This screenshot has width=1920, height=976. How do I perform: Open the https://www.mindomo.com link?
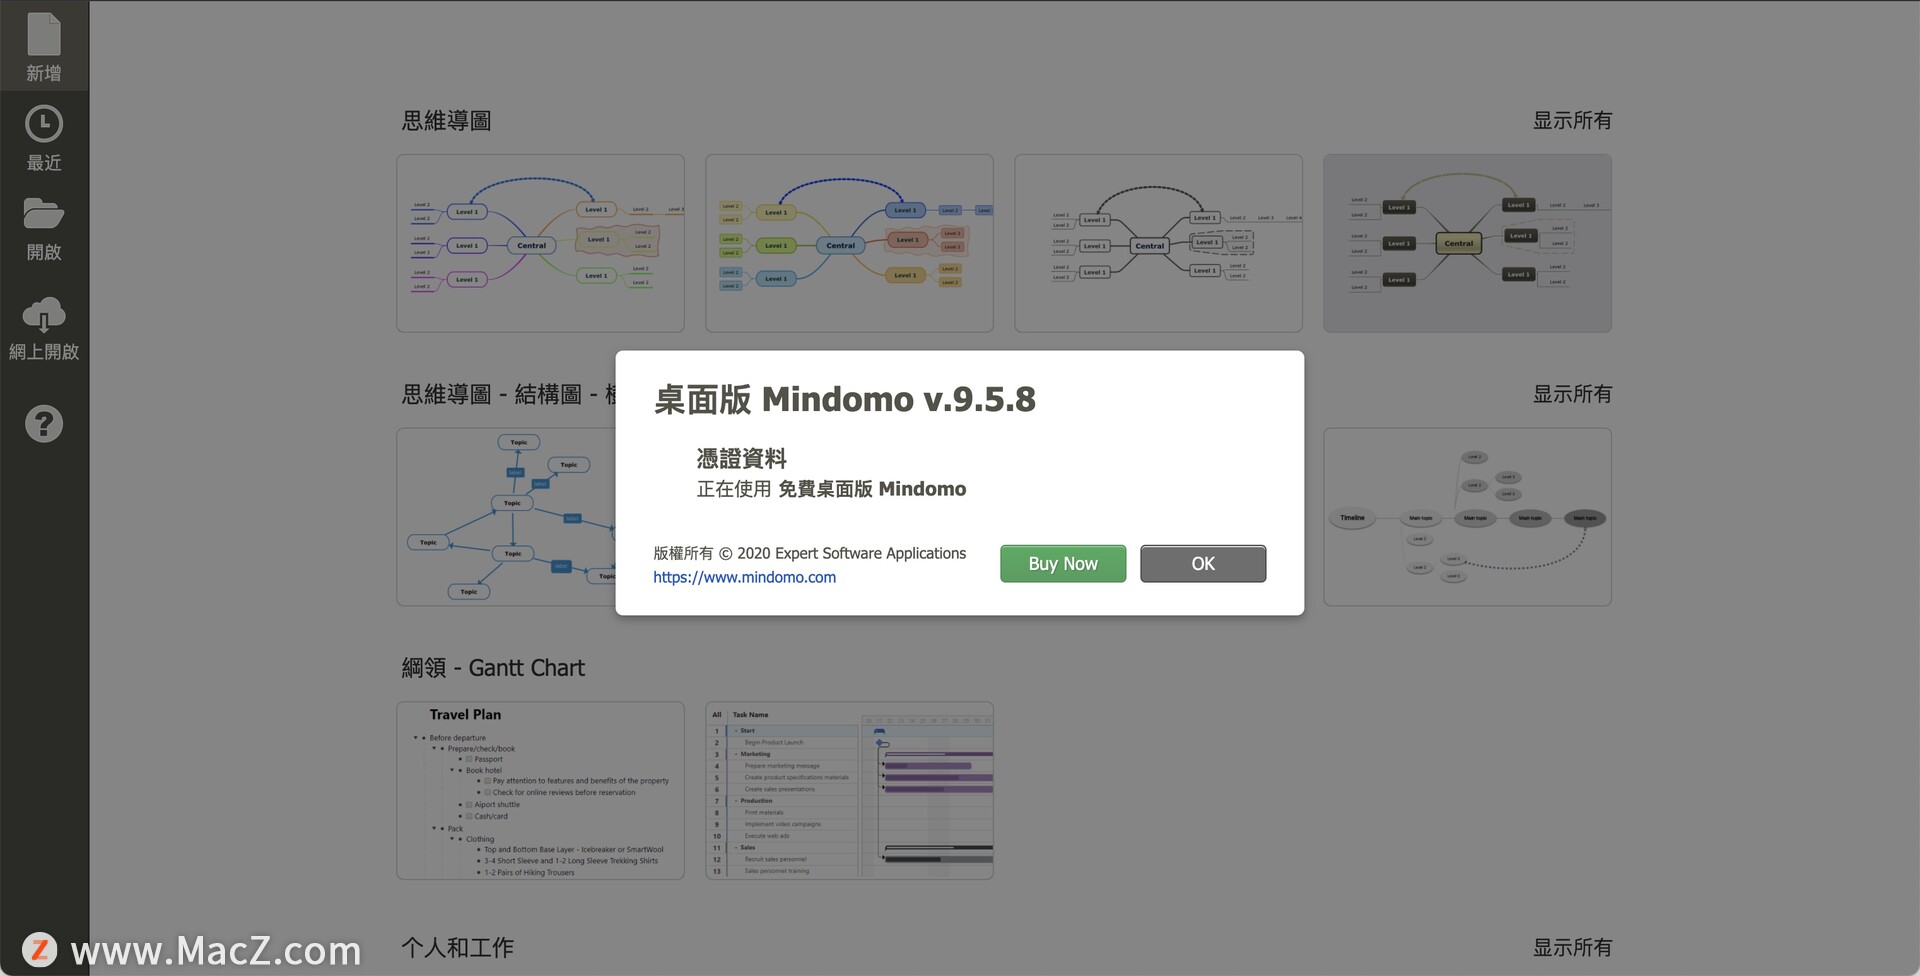(x=744, y=577)
